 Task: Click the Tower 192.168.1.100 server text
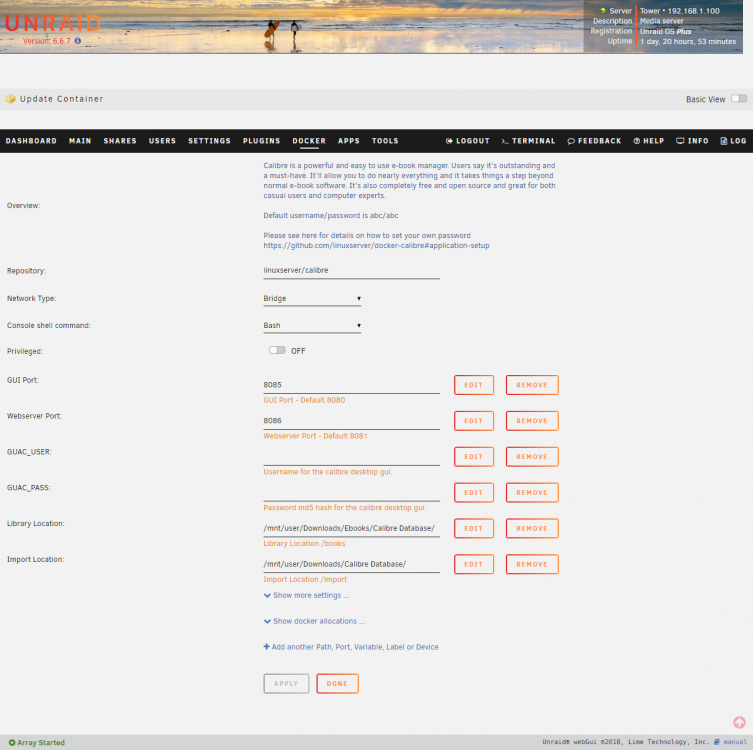680,11
